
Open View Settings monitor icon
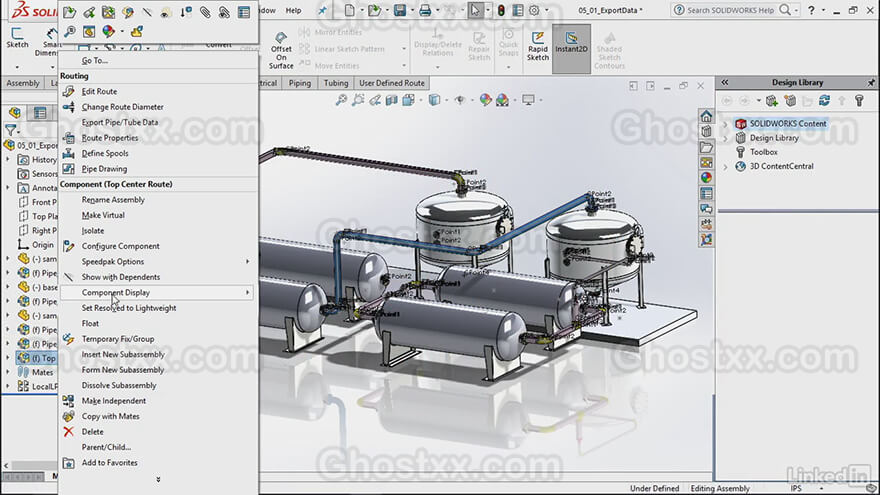click(528, 100)
